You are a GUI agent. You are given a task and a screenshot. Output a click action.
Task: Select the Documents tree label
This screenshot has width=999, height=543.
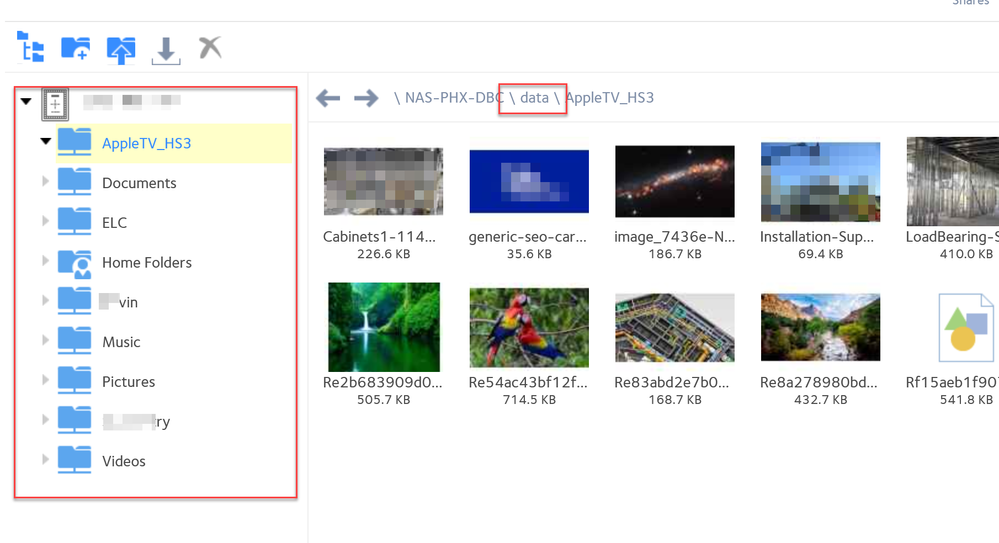(x=139, y=183)
